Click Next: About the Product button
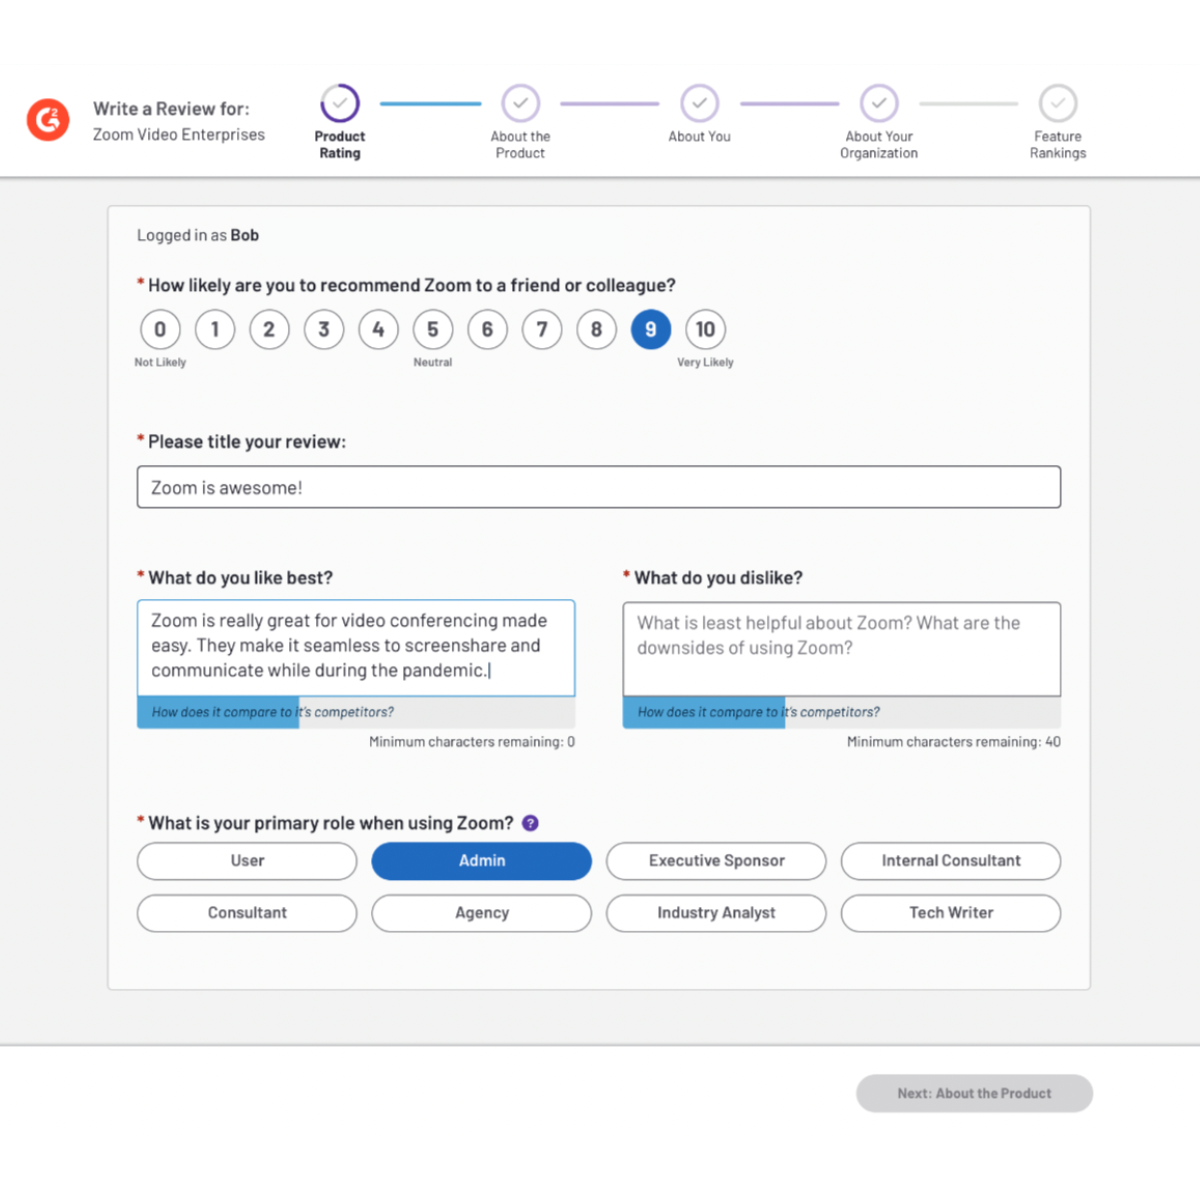Image resolution: width=1200 pixels, height=1200 pixels. click(974, 1093)
